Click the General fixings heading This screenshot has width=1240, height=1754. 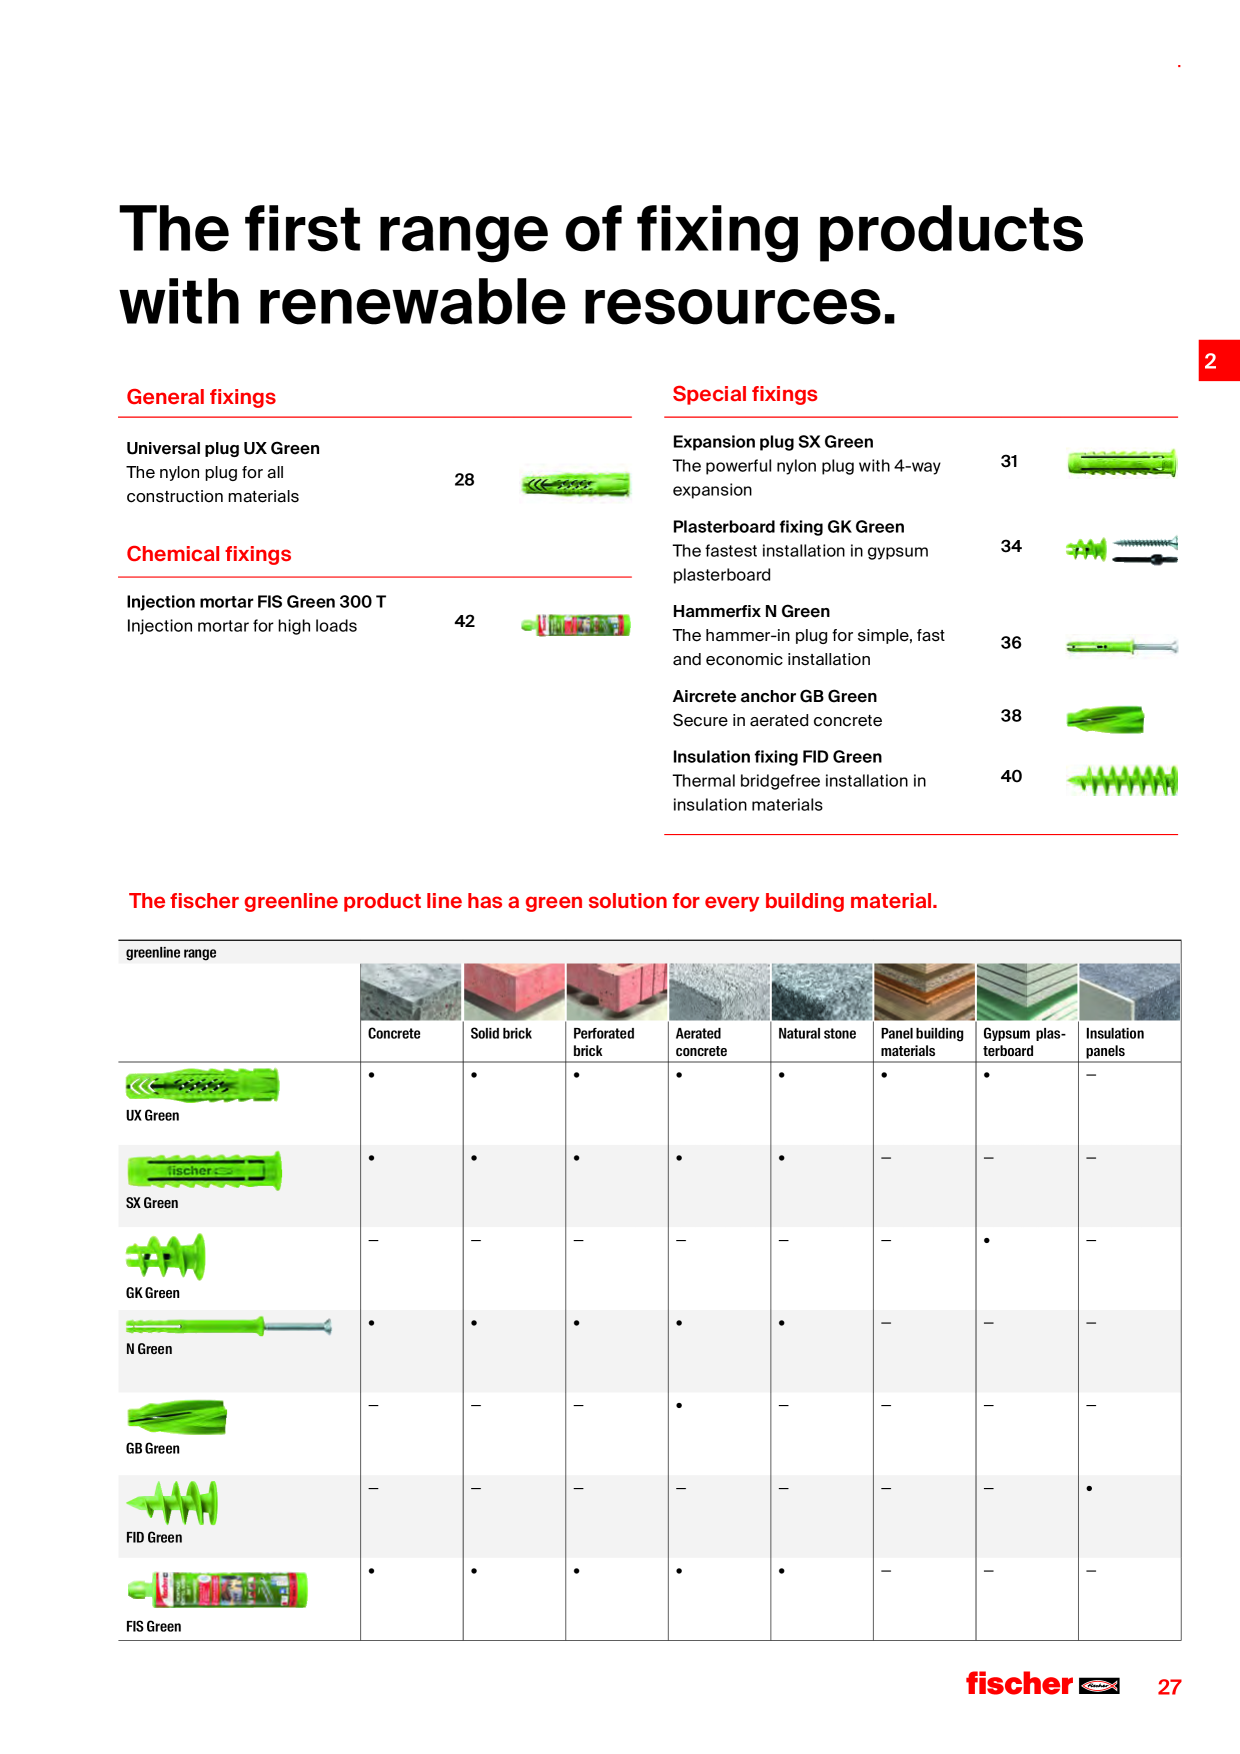(201, 397)
